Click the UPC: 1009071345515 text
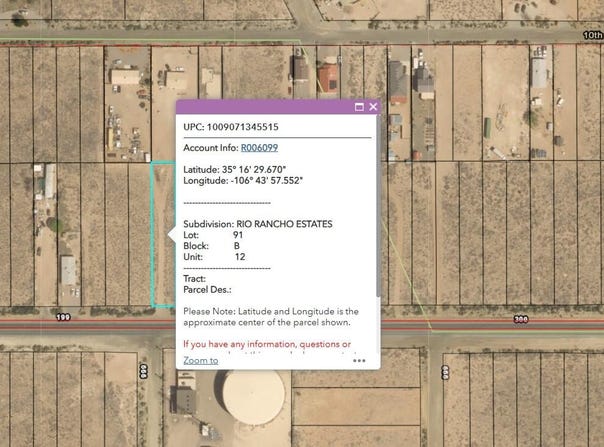Image resolution: width=604 pixels, height=447 pixels. 231,127
